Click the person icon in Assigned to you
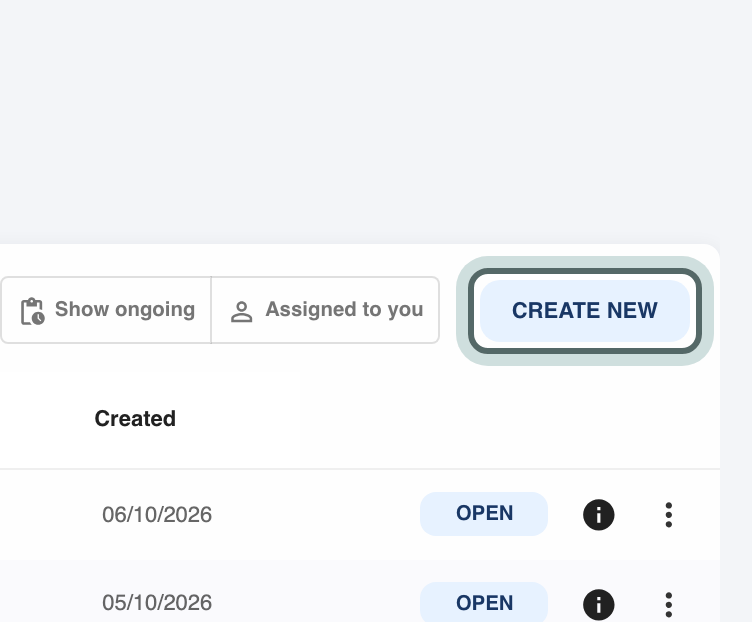 [x=241, y=312]
